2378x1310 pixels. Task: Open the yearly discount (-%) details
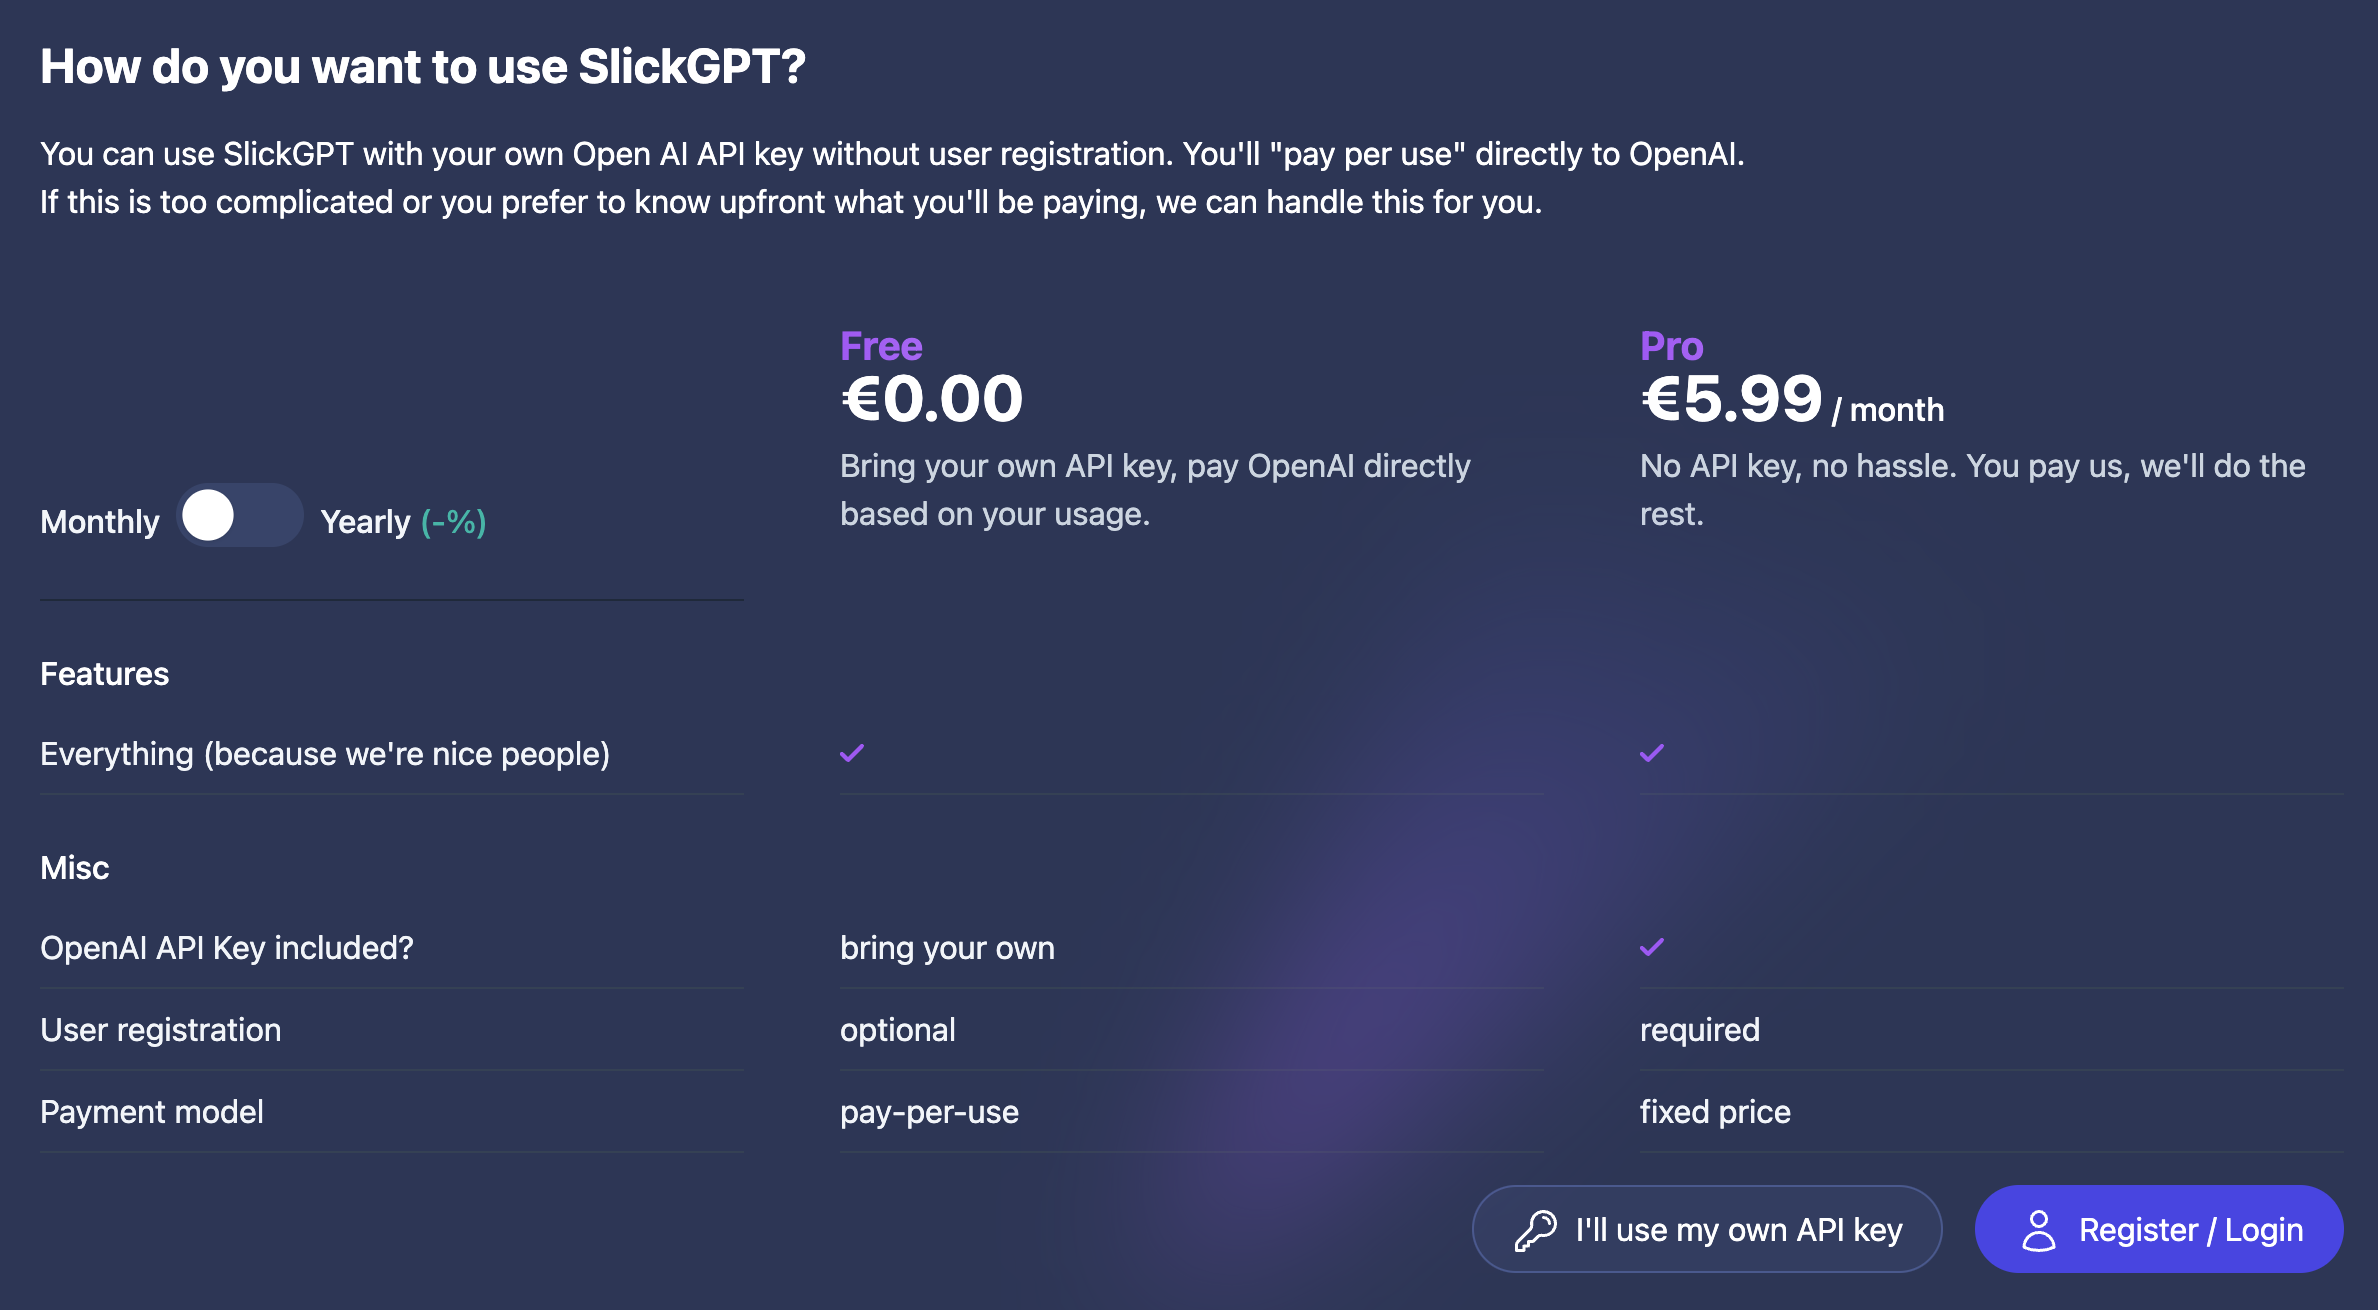coord(452,521)
